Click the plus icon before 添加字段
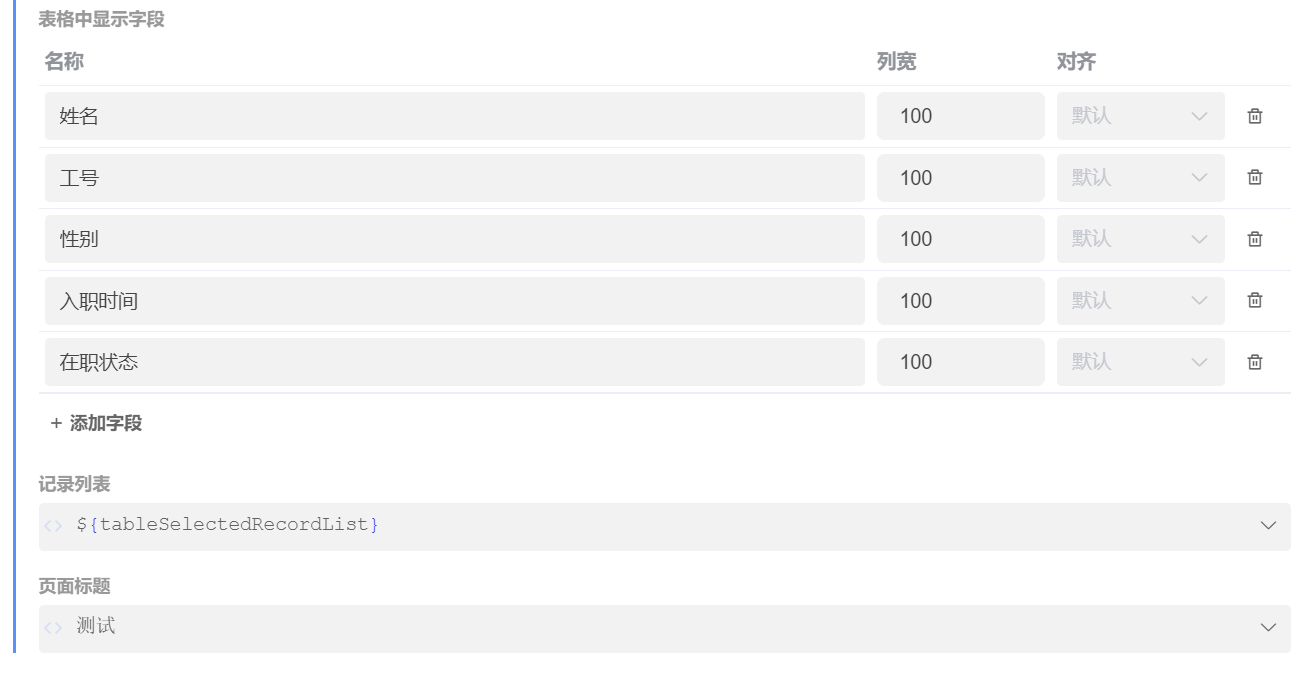The image size is (1315, 680). click(x=55, y=423)
